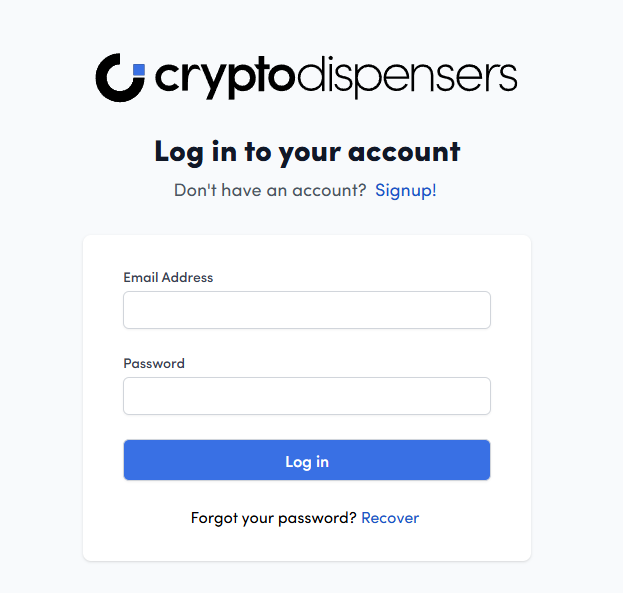
Task: Select the "Log in to your account" heading
Action: tap(307, 152)
